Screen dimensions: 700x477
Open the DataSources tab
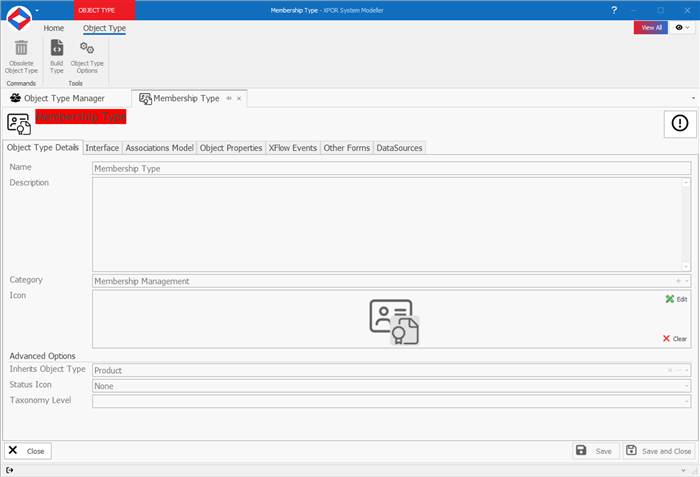click(399, 148)
